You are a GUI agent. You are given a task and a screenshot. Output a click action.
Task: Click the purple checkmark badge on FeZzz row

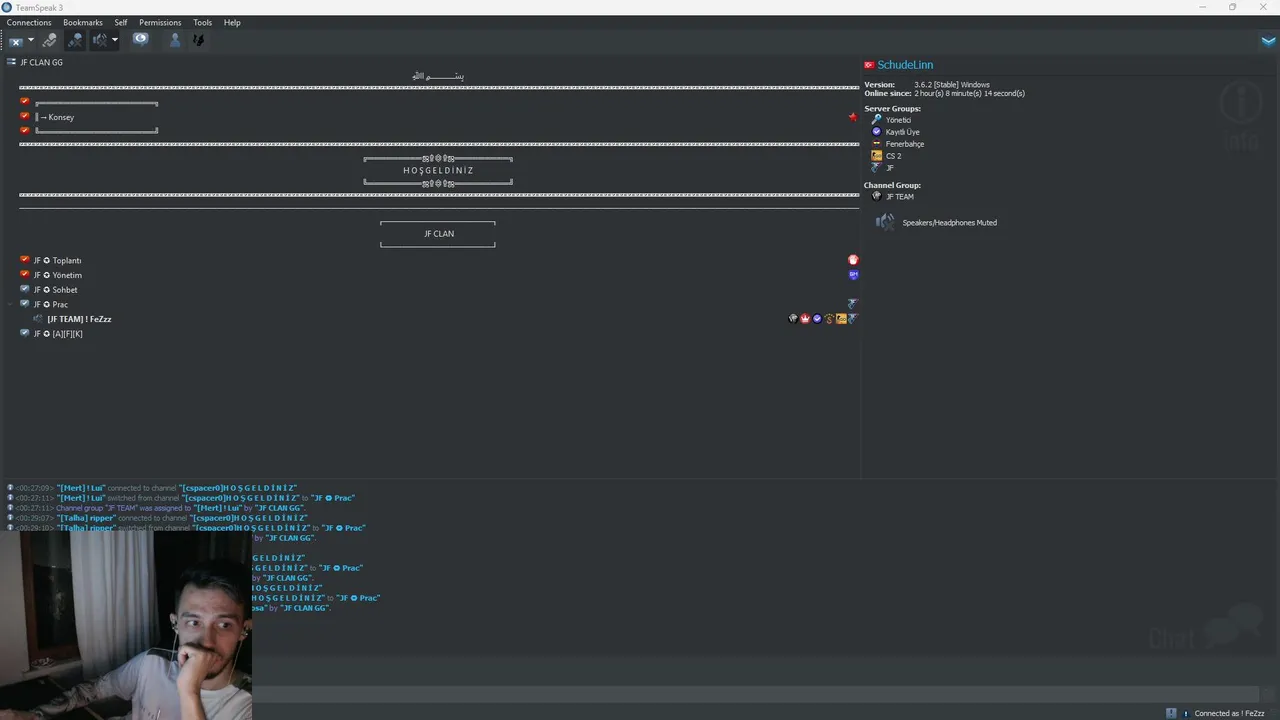(817, 319)
